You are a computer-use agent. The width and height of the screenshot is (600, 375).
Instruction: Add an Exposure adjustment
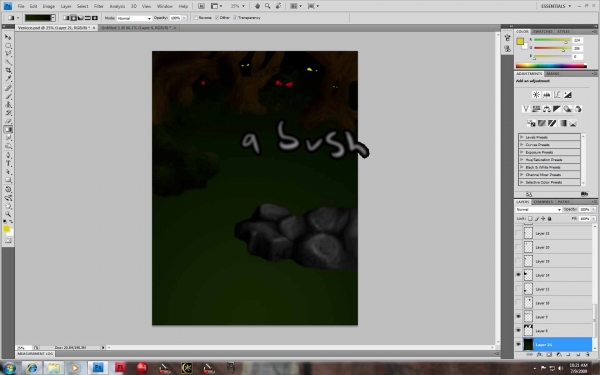(567, 95)
